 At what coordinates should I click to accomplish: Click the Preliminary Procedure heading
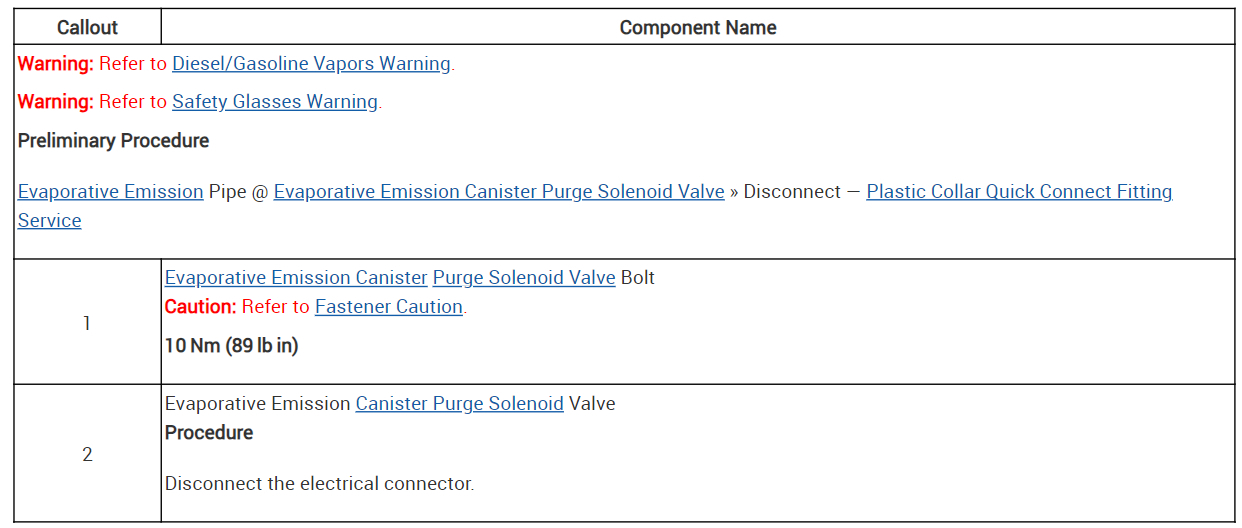click(113, 141)
